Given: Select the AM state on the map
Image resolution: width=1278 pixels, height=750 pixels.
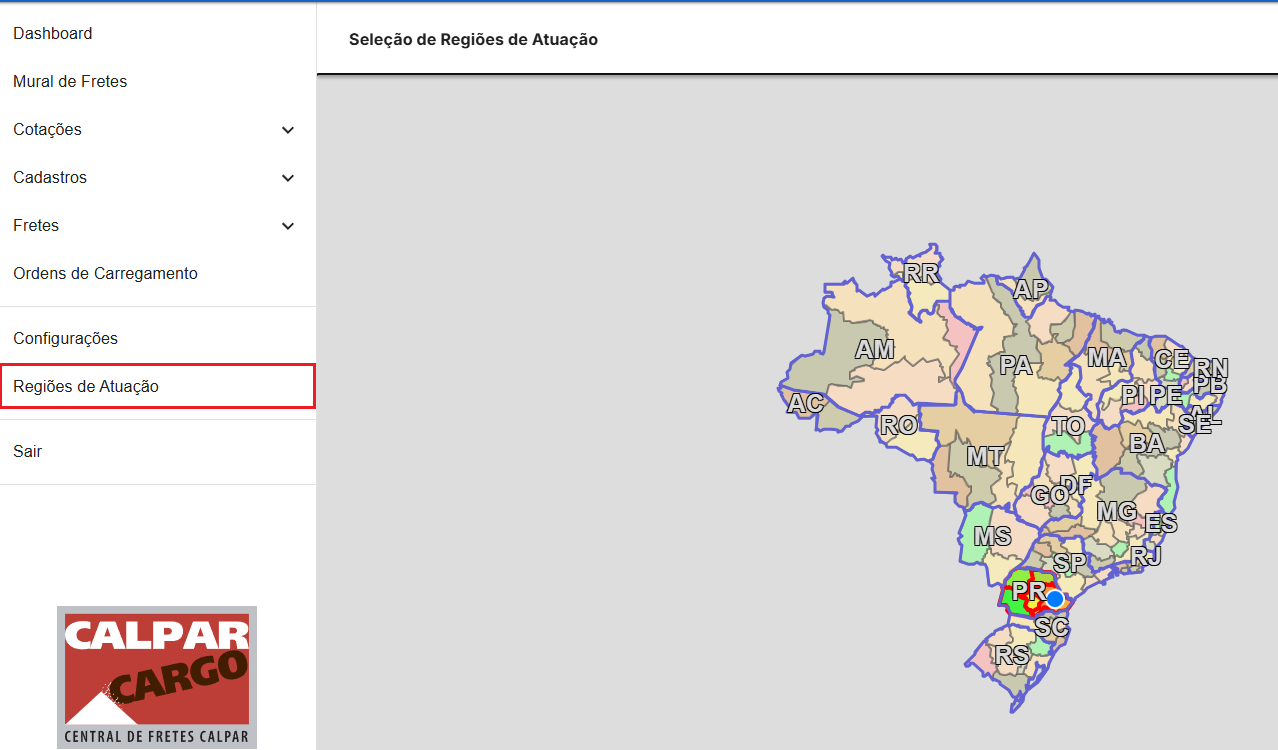Looking at the screenshot, I should coord(874,350).
